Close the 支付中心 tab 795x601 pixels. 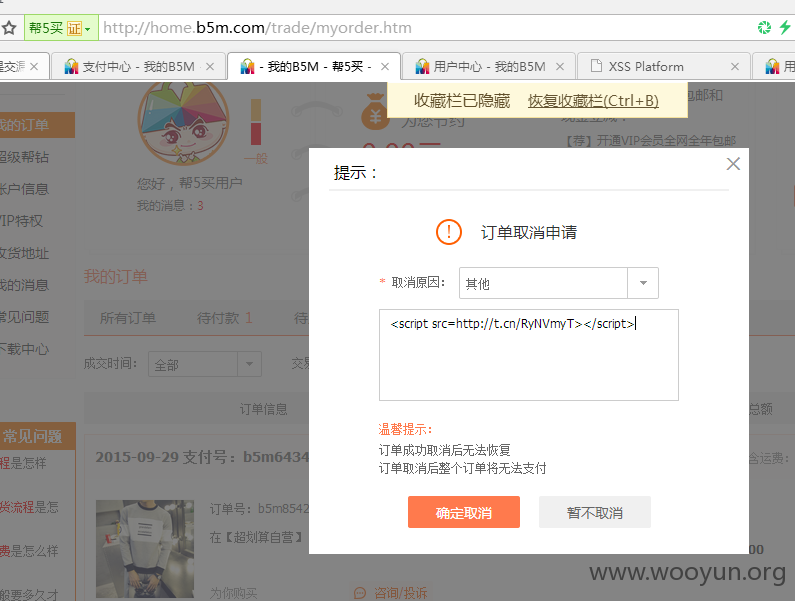click(x=210, y=66)
